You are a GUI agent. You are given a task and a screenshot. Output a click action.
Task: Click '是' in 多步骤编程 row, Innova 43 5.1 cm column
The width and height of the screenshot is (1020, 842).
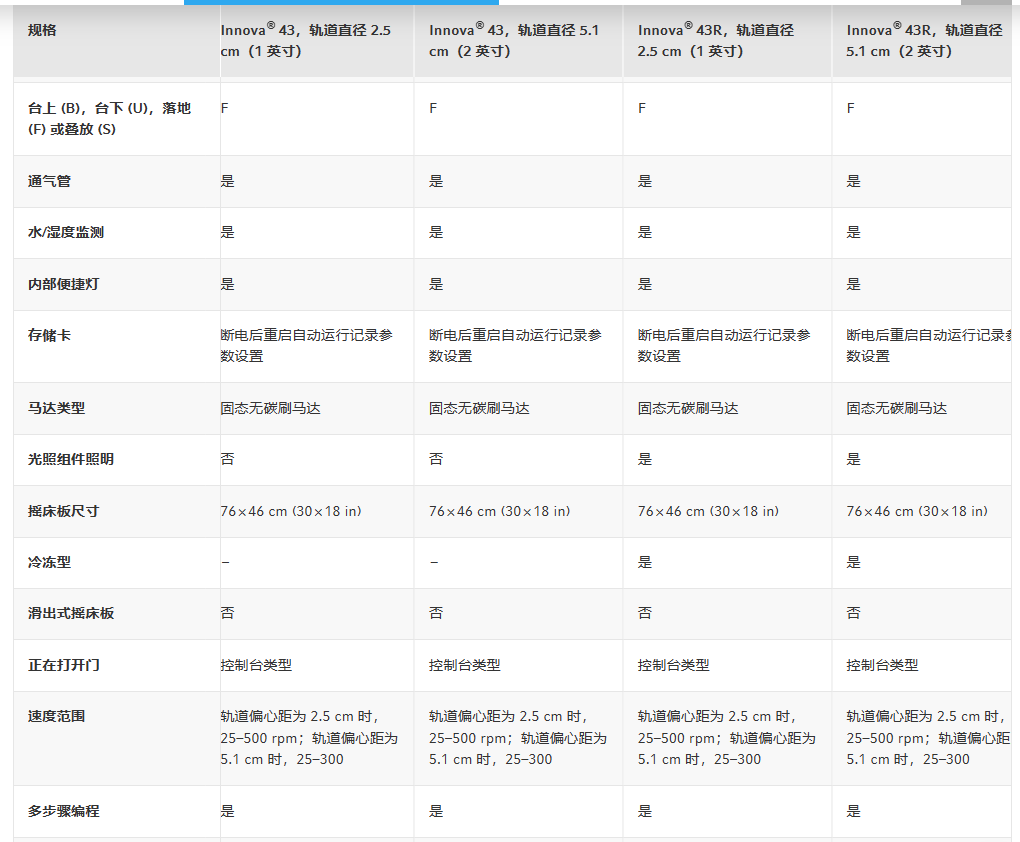click(x=436, y=811)
